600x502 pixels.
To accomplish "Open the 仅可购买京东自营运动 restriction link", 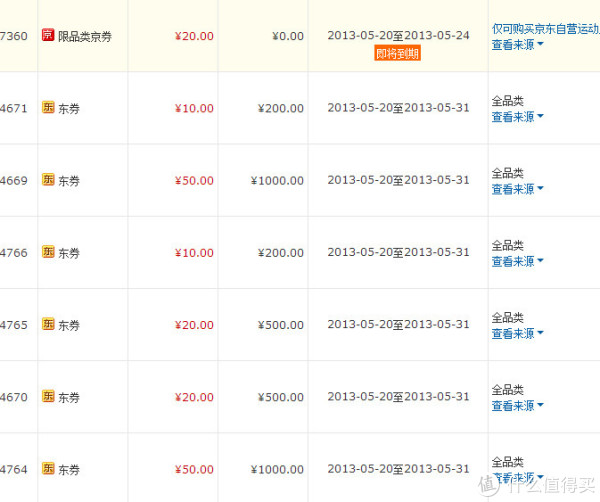I will coord(546,29).
